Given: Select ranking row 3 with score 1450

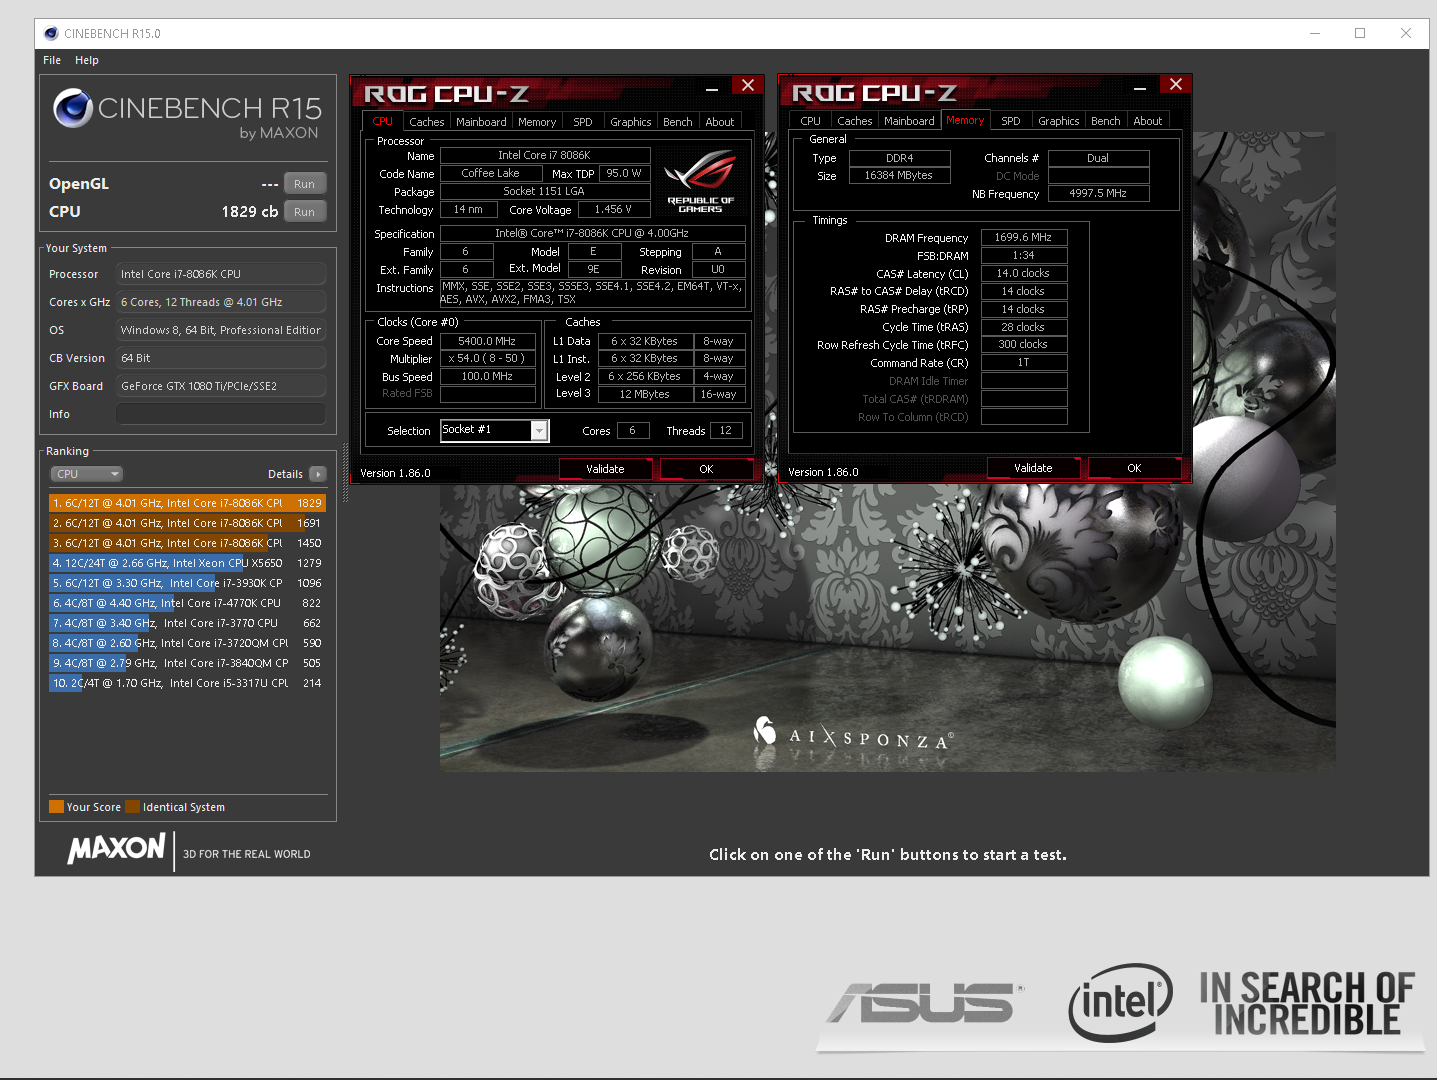Looking at the screenshot, I should point(187,543).
